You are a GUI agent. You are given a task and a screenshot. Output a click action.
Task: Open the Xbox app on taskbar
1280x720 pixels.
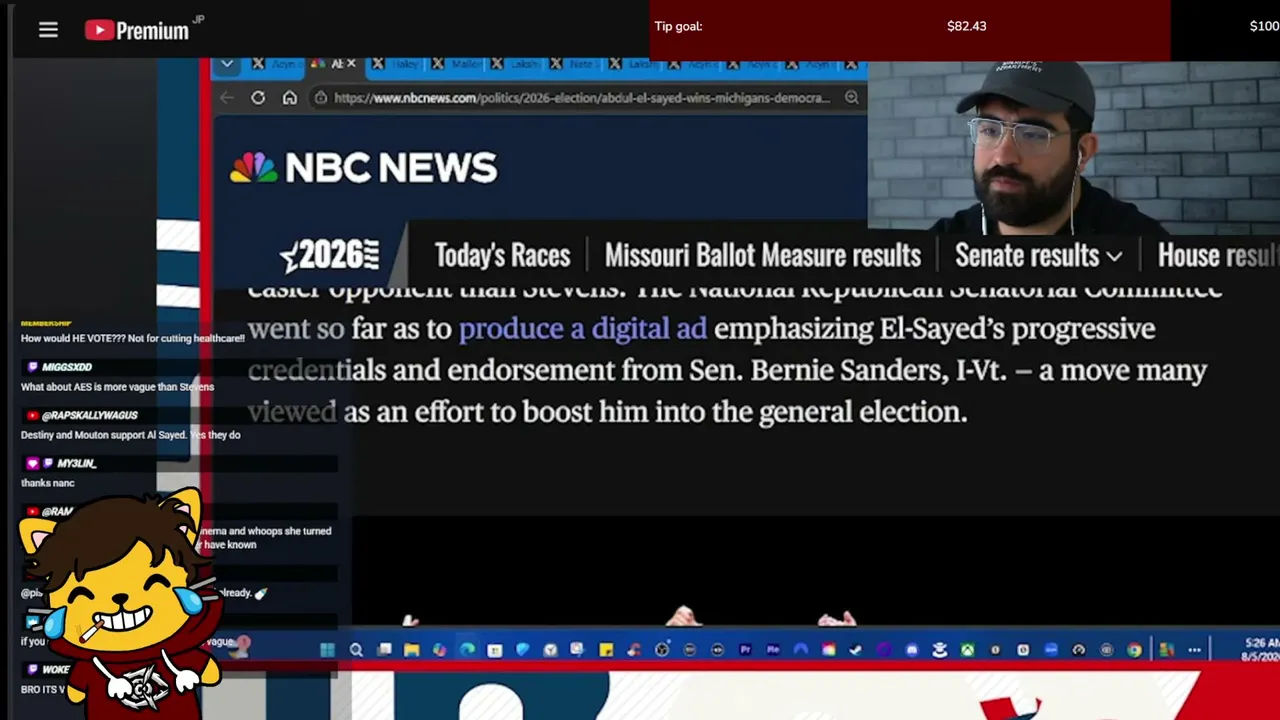pos(967,650)
